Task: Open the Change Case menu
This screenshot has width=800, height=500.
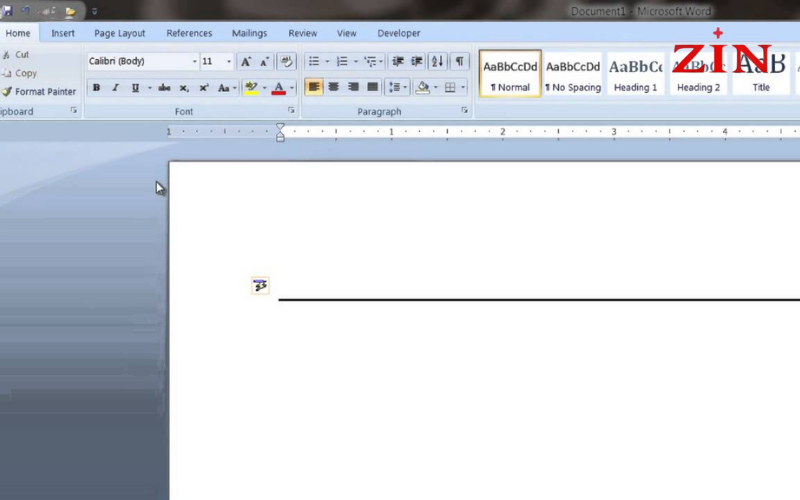Action: point(226,88)
